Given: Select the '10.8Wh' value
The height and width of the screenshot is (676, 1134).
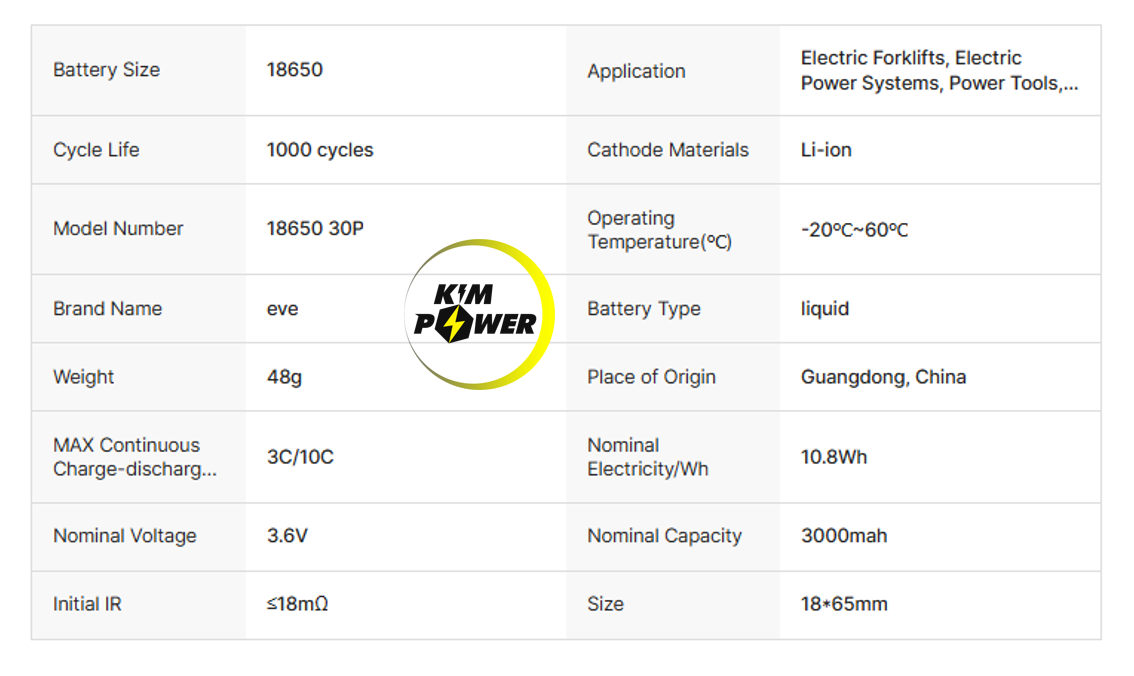Looking at the screenshot, I should (x=833, y=457).
